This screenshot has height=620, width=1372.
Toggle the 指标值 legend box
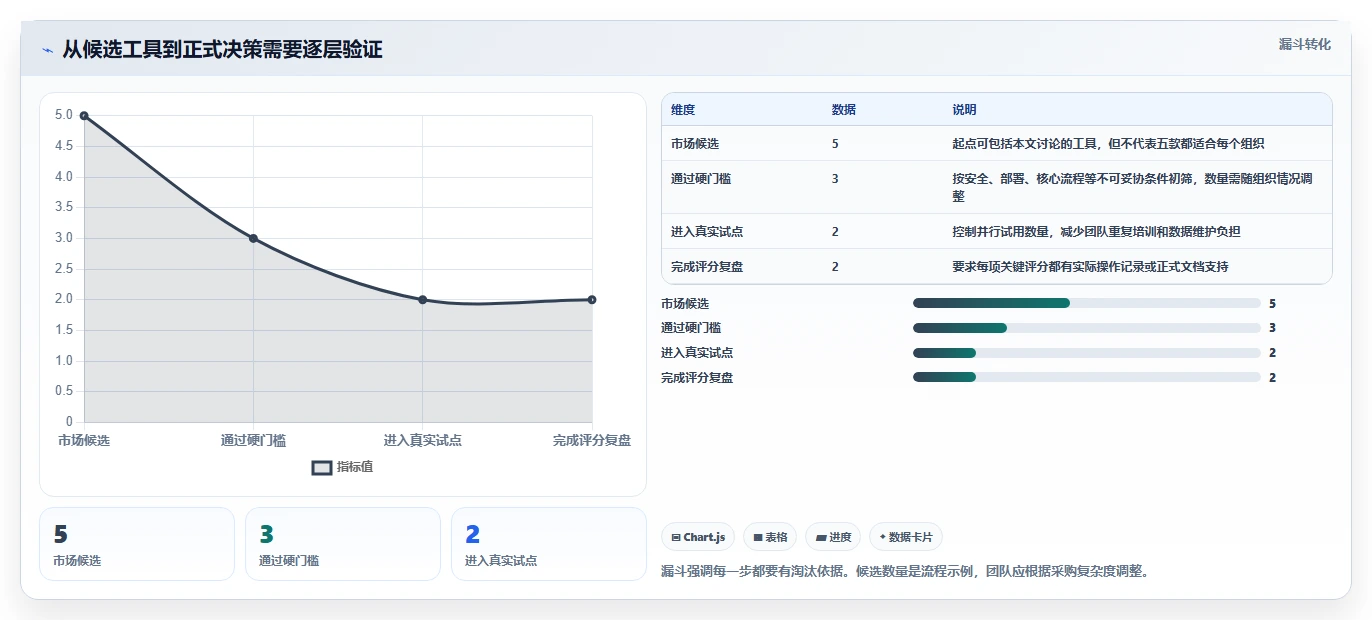(322, 467)
